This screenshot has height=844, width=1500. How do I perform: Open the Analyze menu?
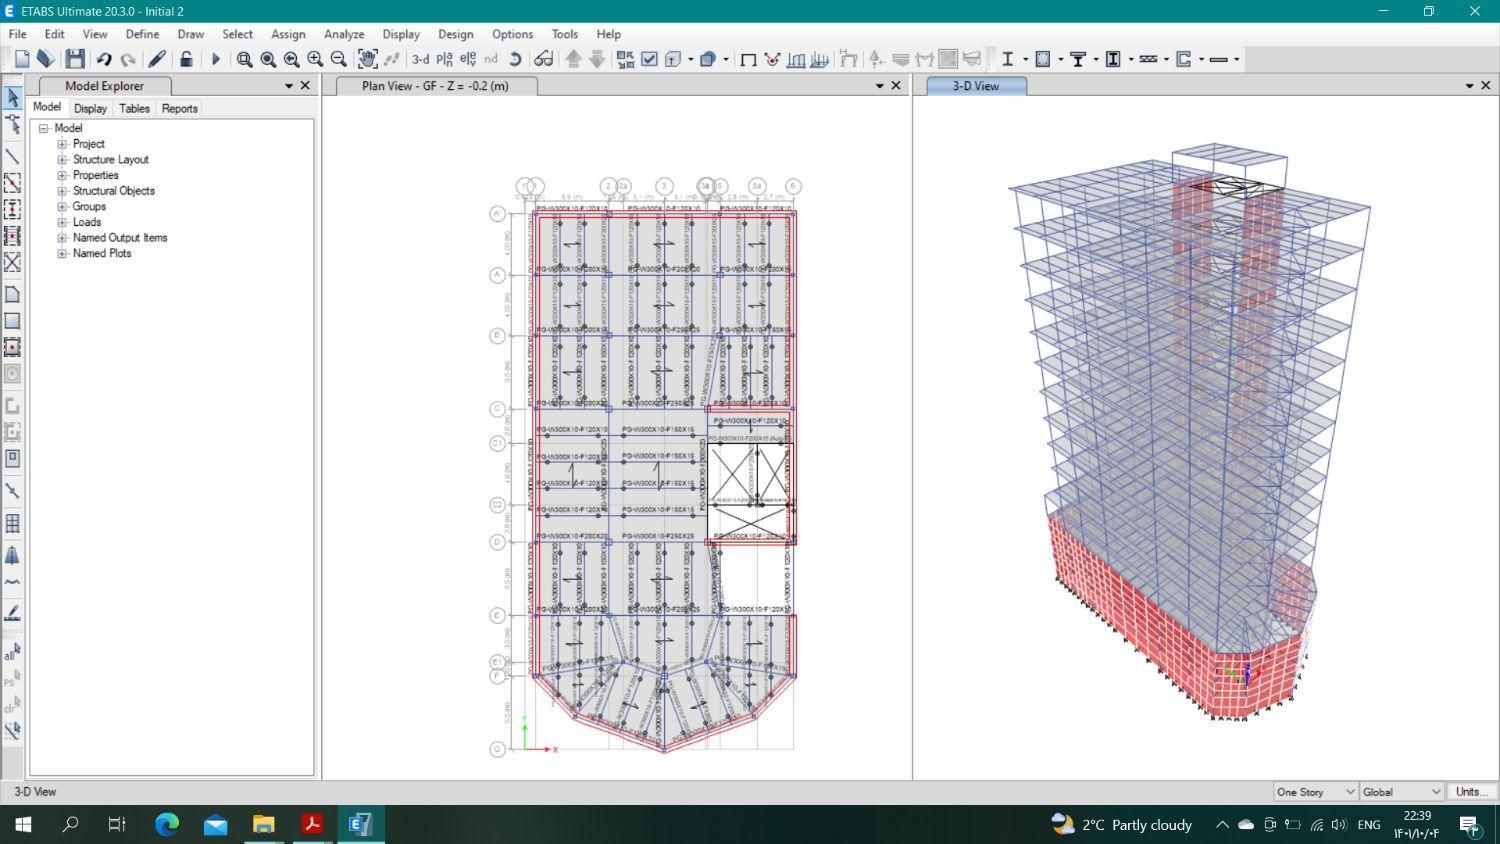tap(344, 34)
